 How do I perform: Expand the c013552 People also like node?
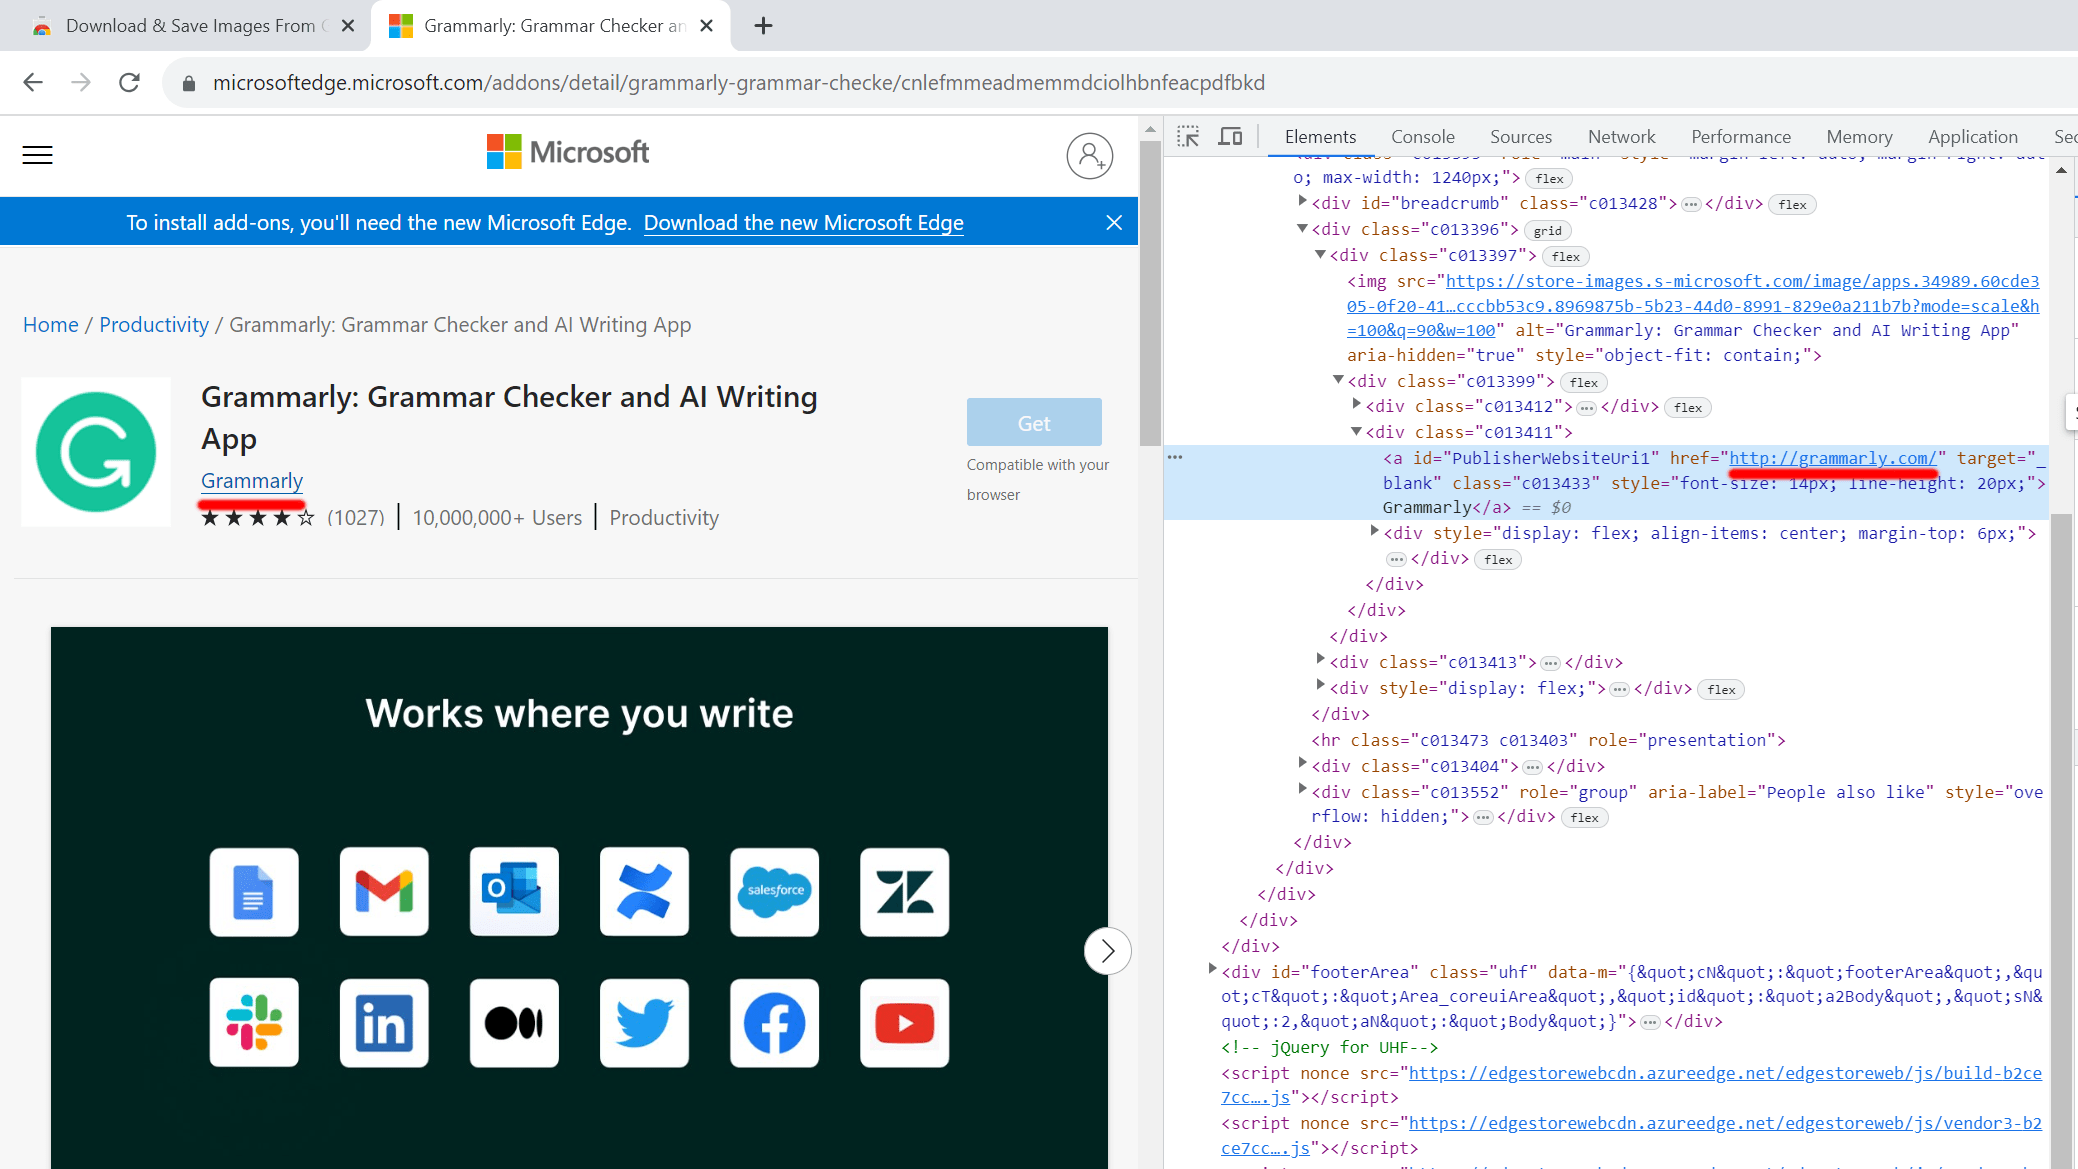(1302, 789)
